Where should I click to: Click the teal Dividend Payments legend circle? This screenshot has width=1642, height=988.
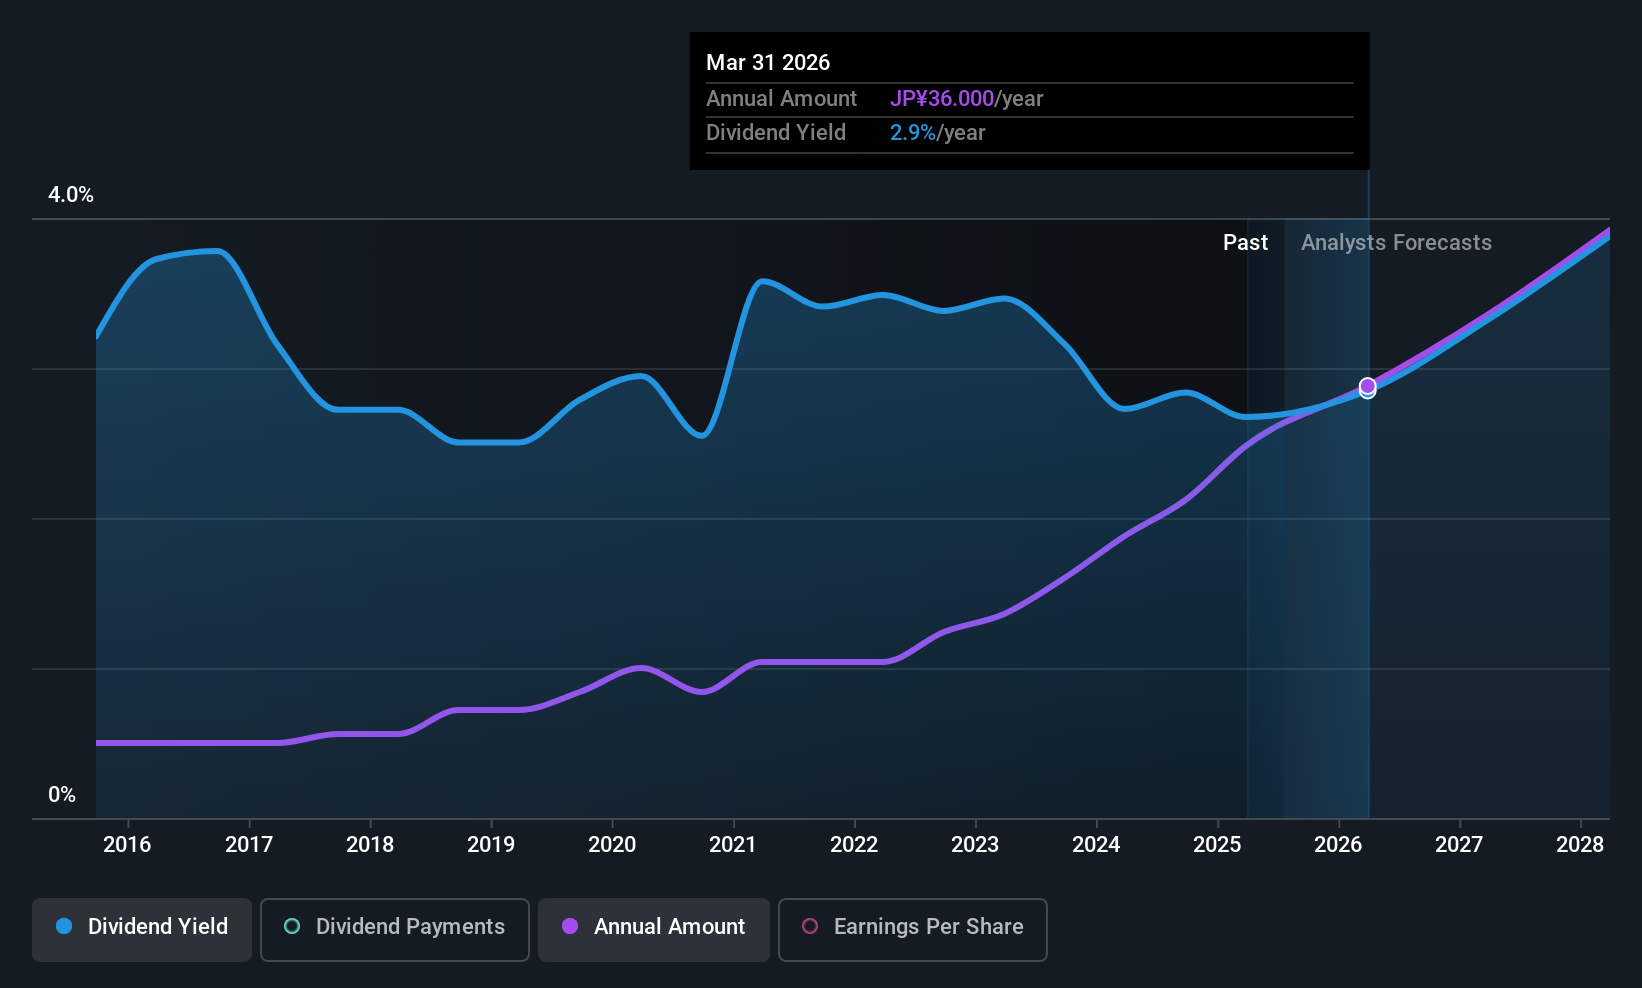click(x=292, y=926)
